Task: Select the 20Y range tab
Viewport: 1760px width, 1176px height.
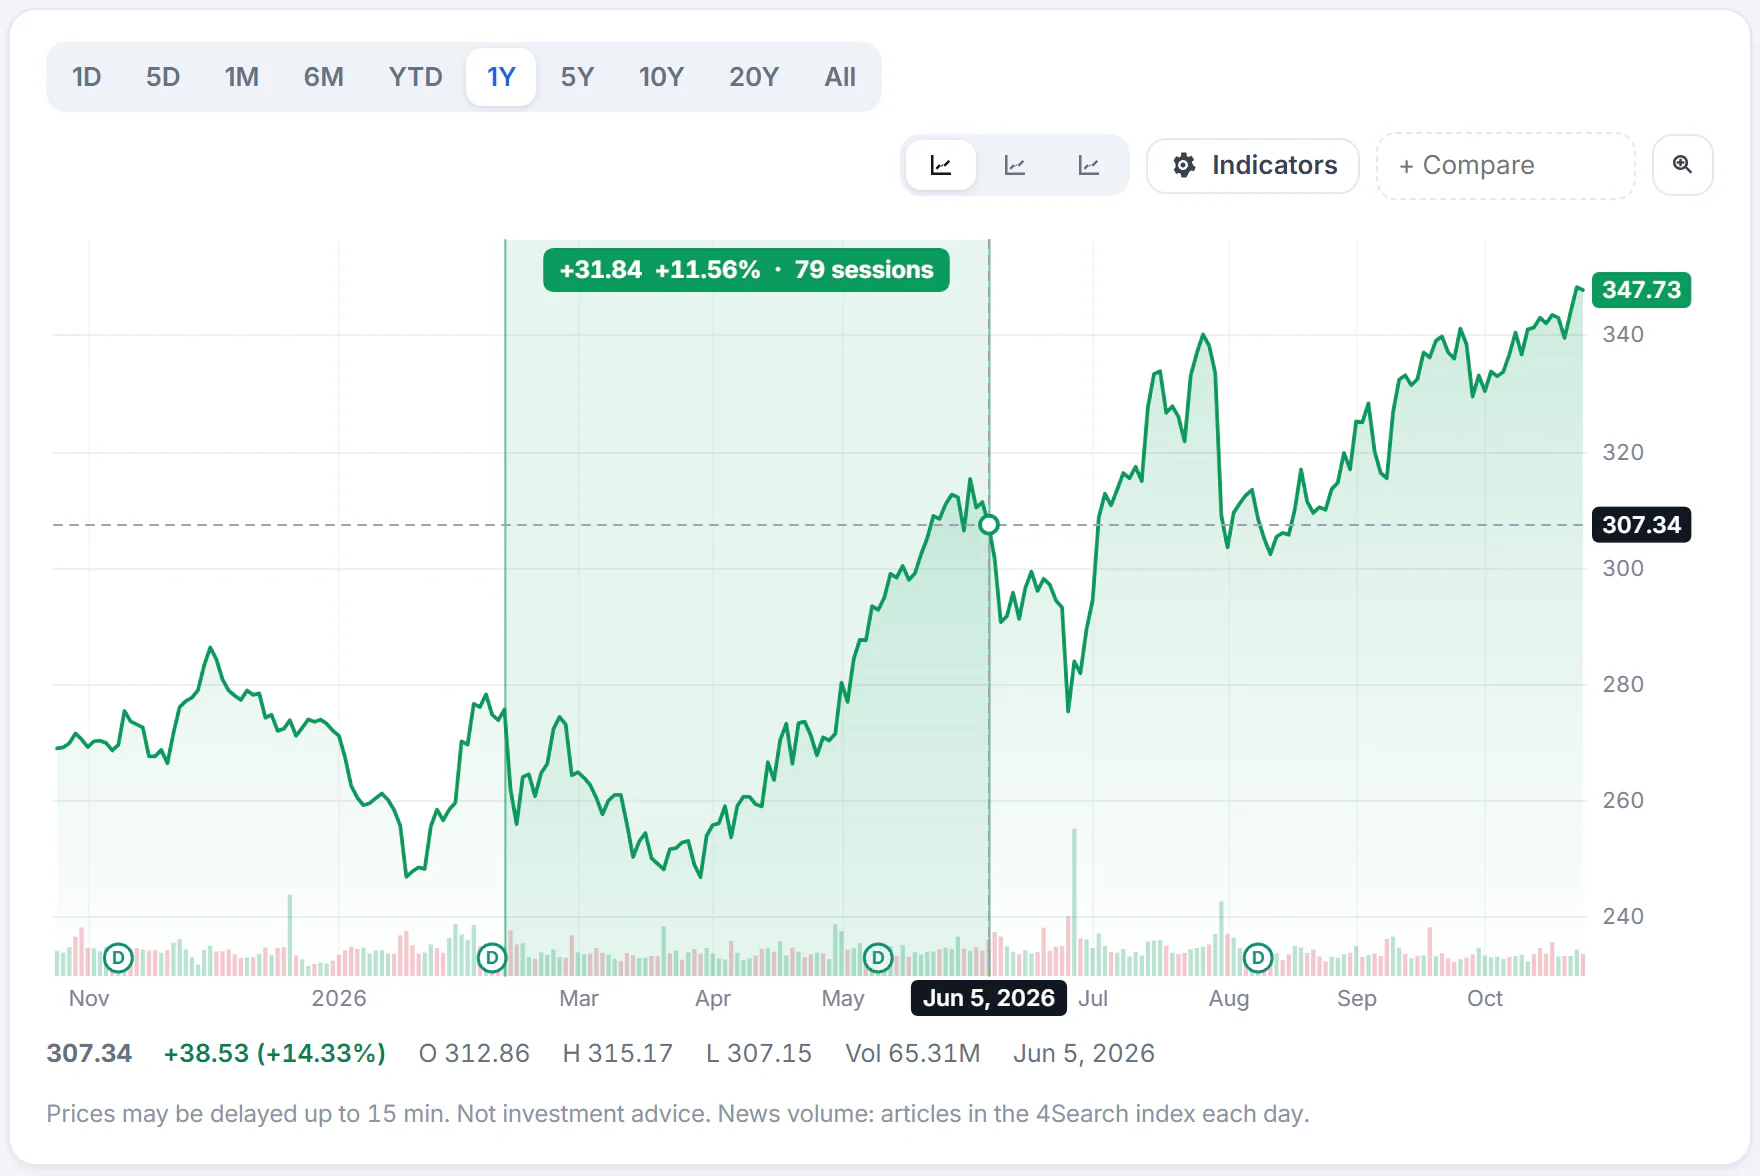Action: (753, 77)
